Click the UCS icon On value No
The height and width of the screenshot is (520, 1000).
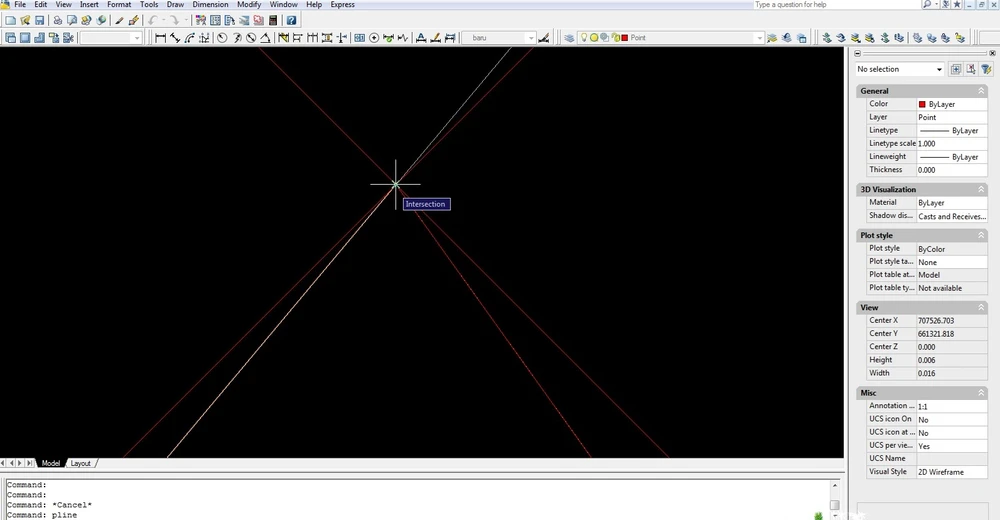point(952,420)
